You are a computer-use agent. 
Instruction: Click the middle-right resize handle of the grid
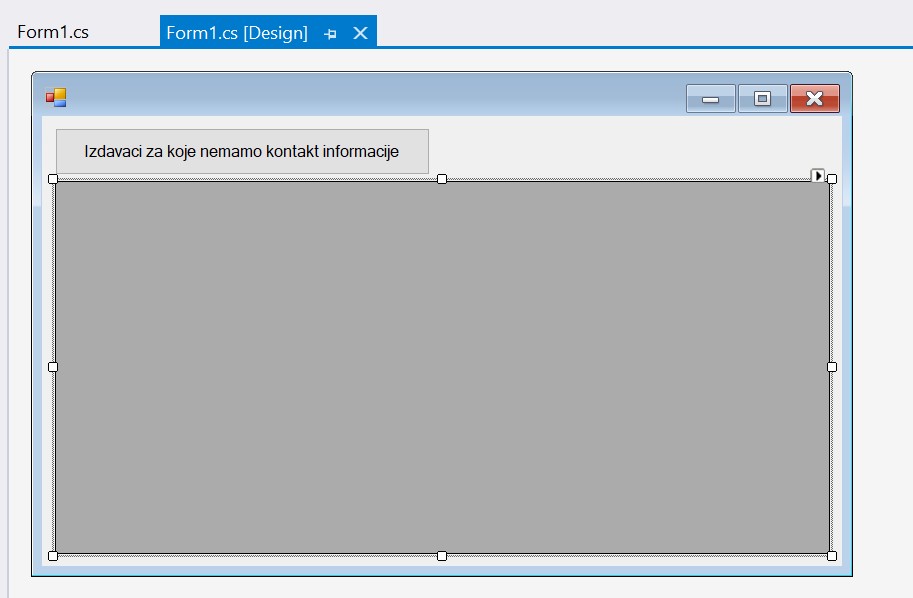click(832, 367)
